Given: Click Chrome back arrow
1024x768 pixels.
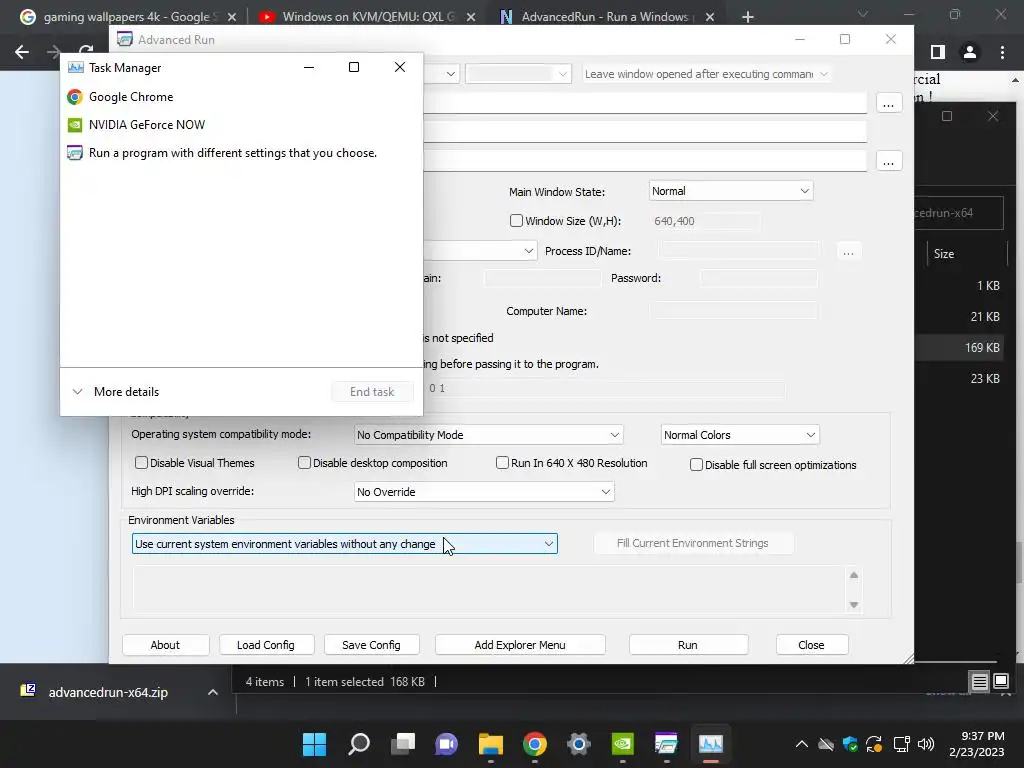Looking at the screenshot, I should [x=22, y=52].
